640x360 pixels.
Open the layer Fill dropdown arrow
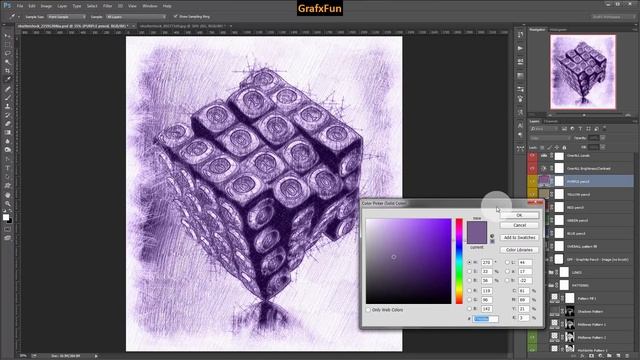point(603,147)
